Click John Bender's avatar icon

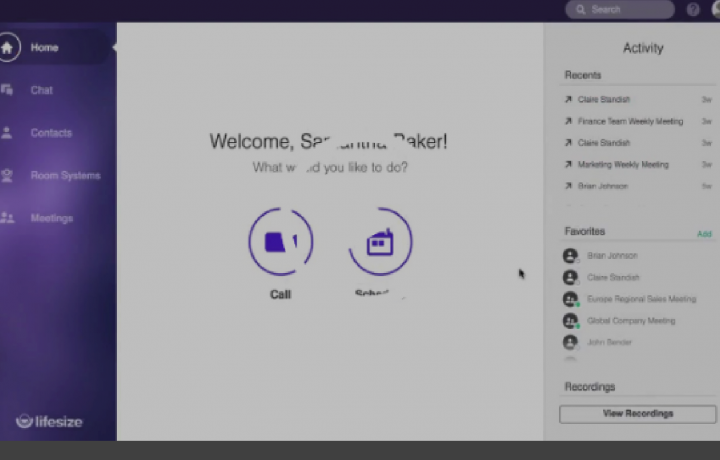point(570,342)
